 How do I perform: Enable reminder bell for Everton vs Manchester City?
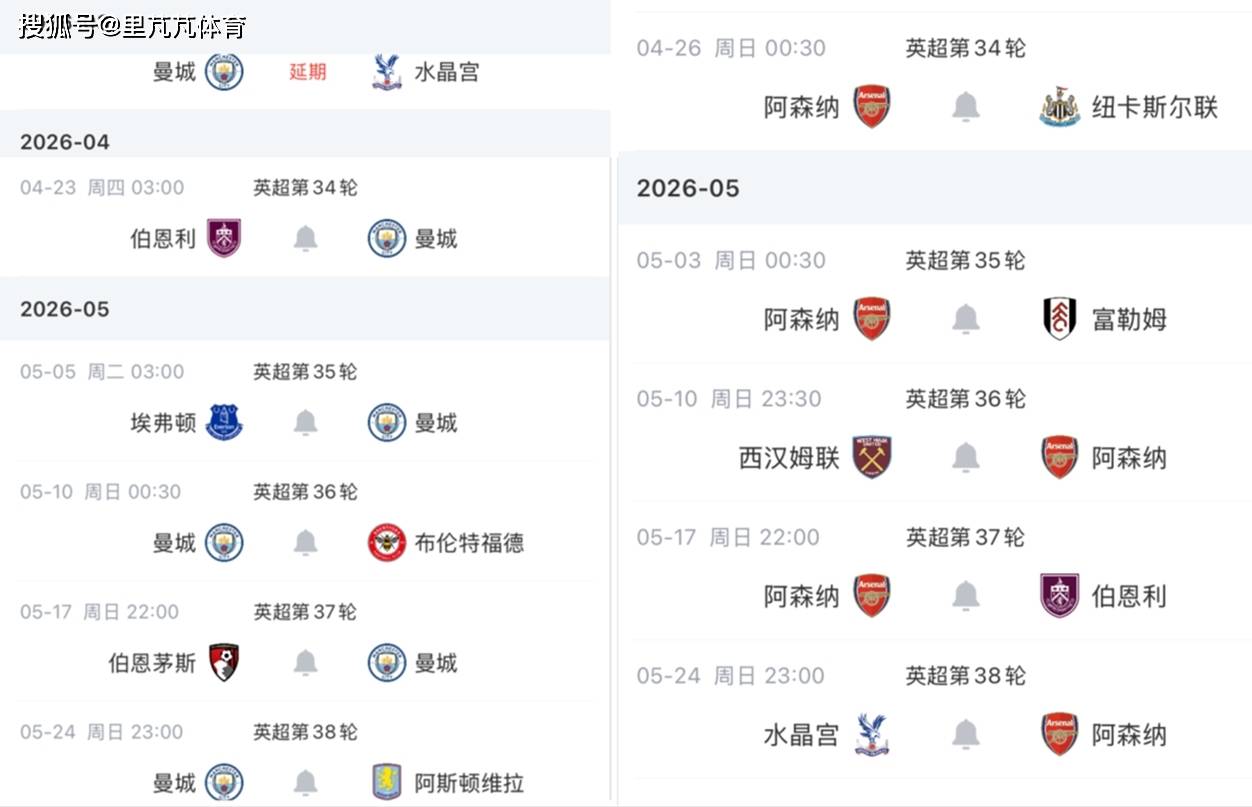[x=305, y=423]
